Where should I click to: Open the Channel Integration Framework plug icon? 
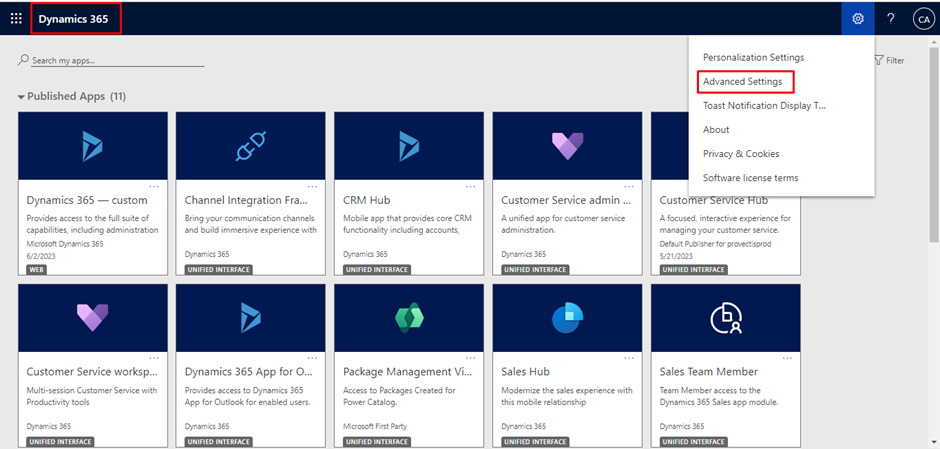pos(251,146)
